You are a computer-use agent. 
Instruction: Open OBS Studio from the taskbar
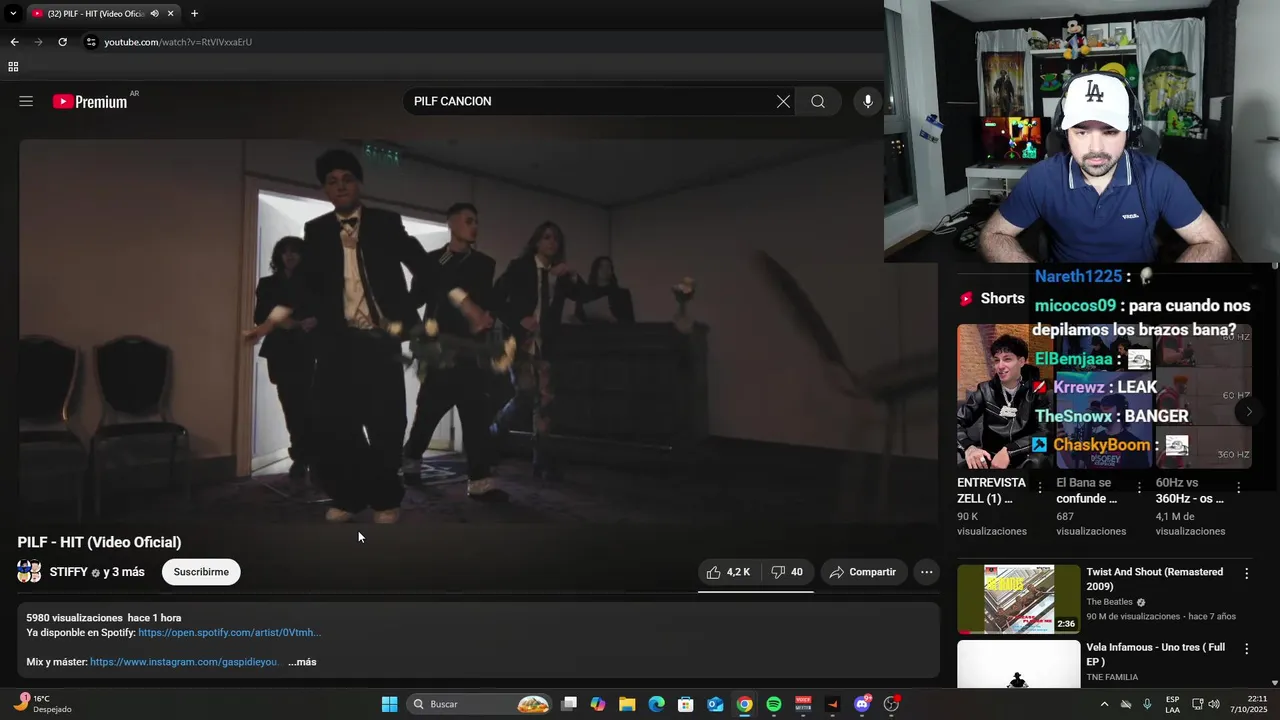tap(891, 704)
